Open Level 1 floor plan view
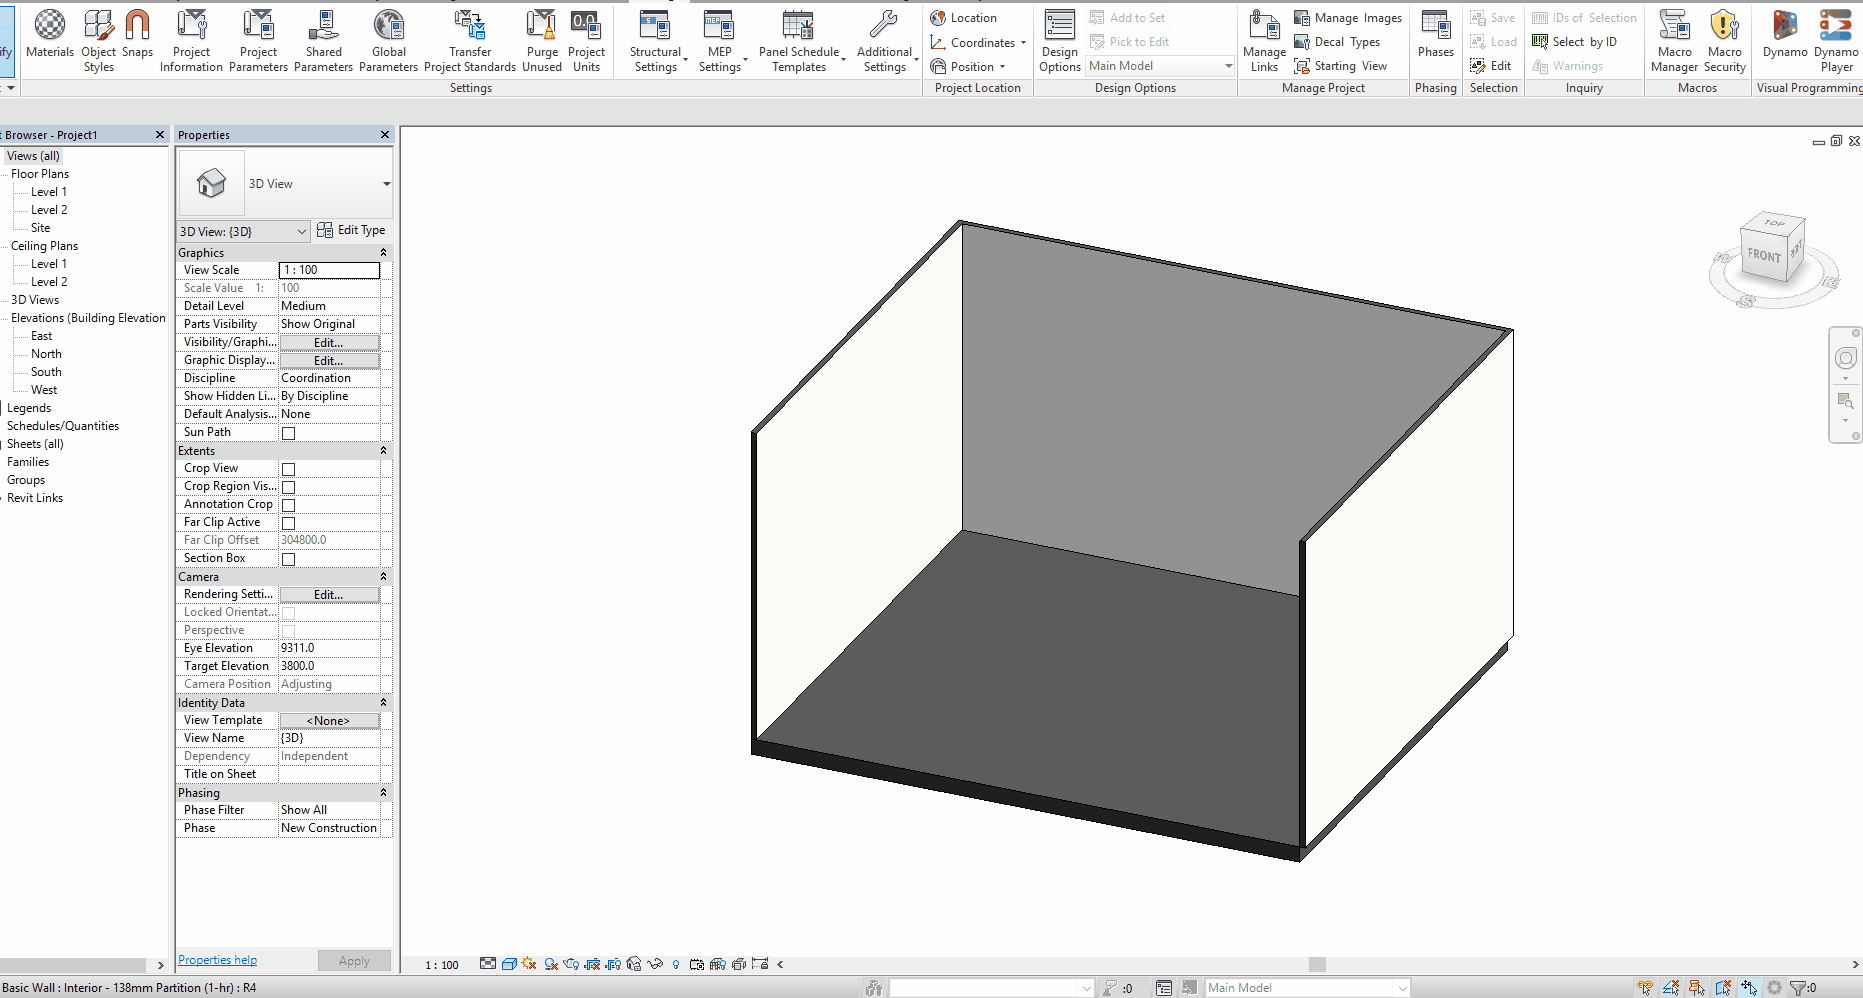The image size is (1863, 998). 48,192
